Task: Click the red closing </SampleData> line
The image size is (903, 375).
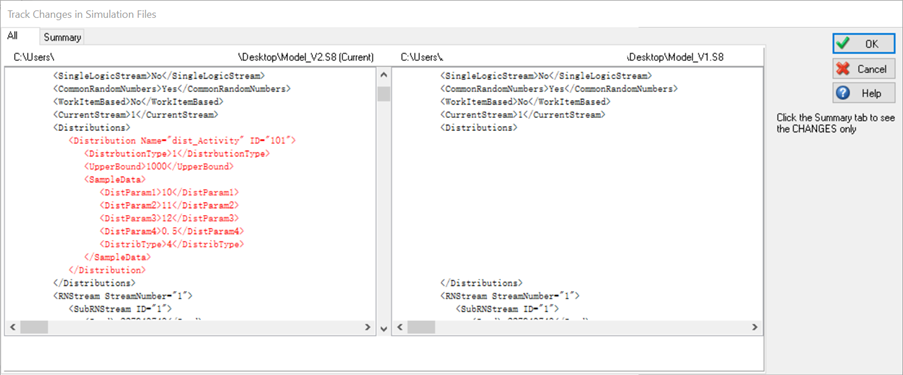Action: [117, 257]
